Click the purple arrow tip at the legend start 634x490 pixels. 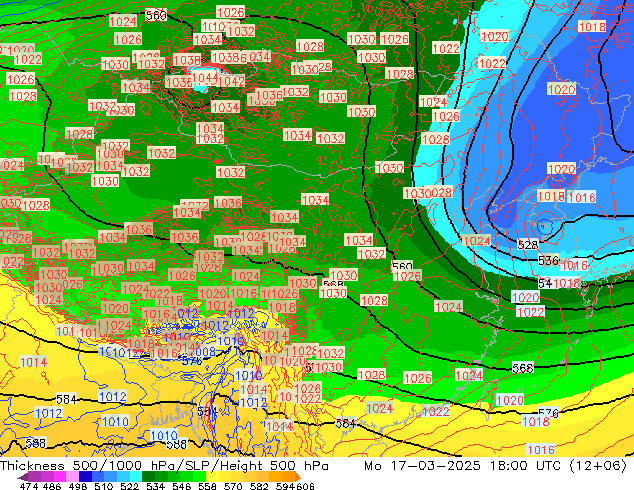tap(22, 477)
